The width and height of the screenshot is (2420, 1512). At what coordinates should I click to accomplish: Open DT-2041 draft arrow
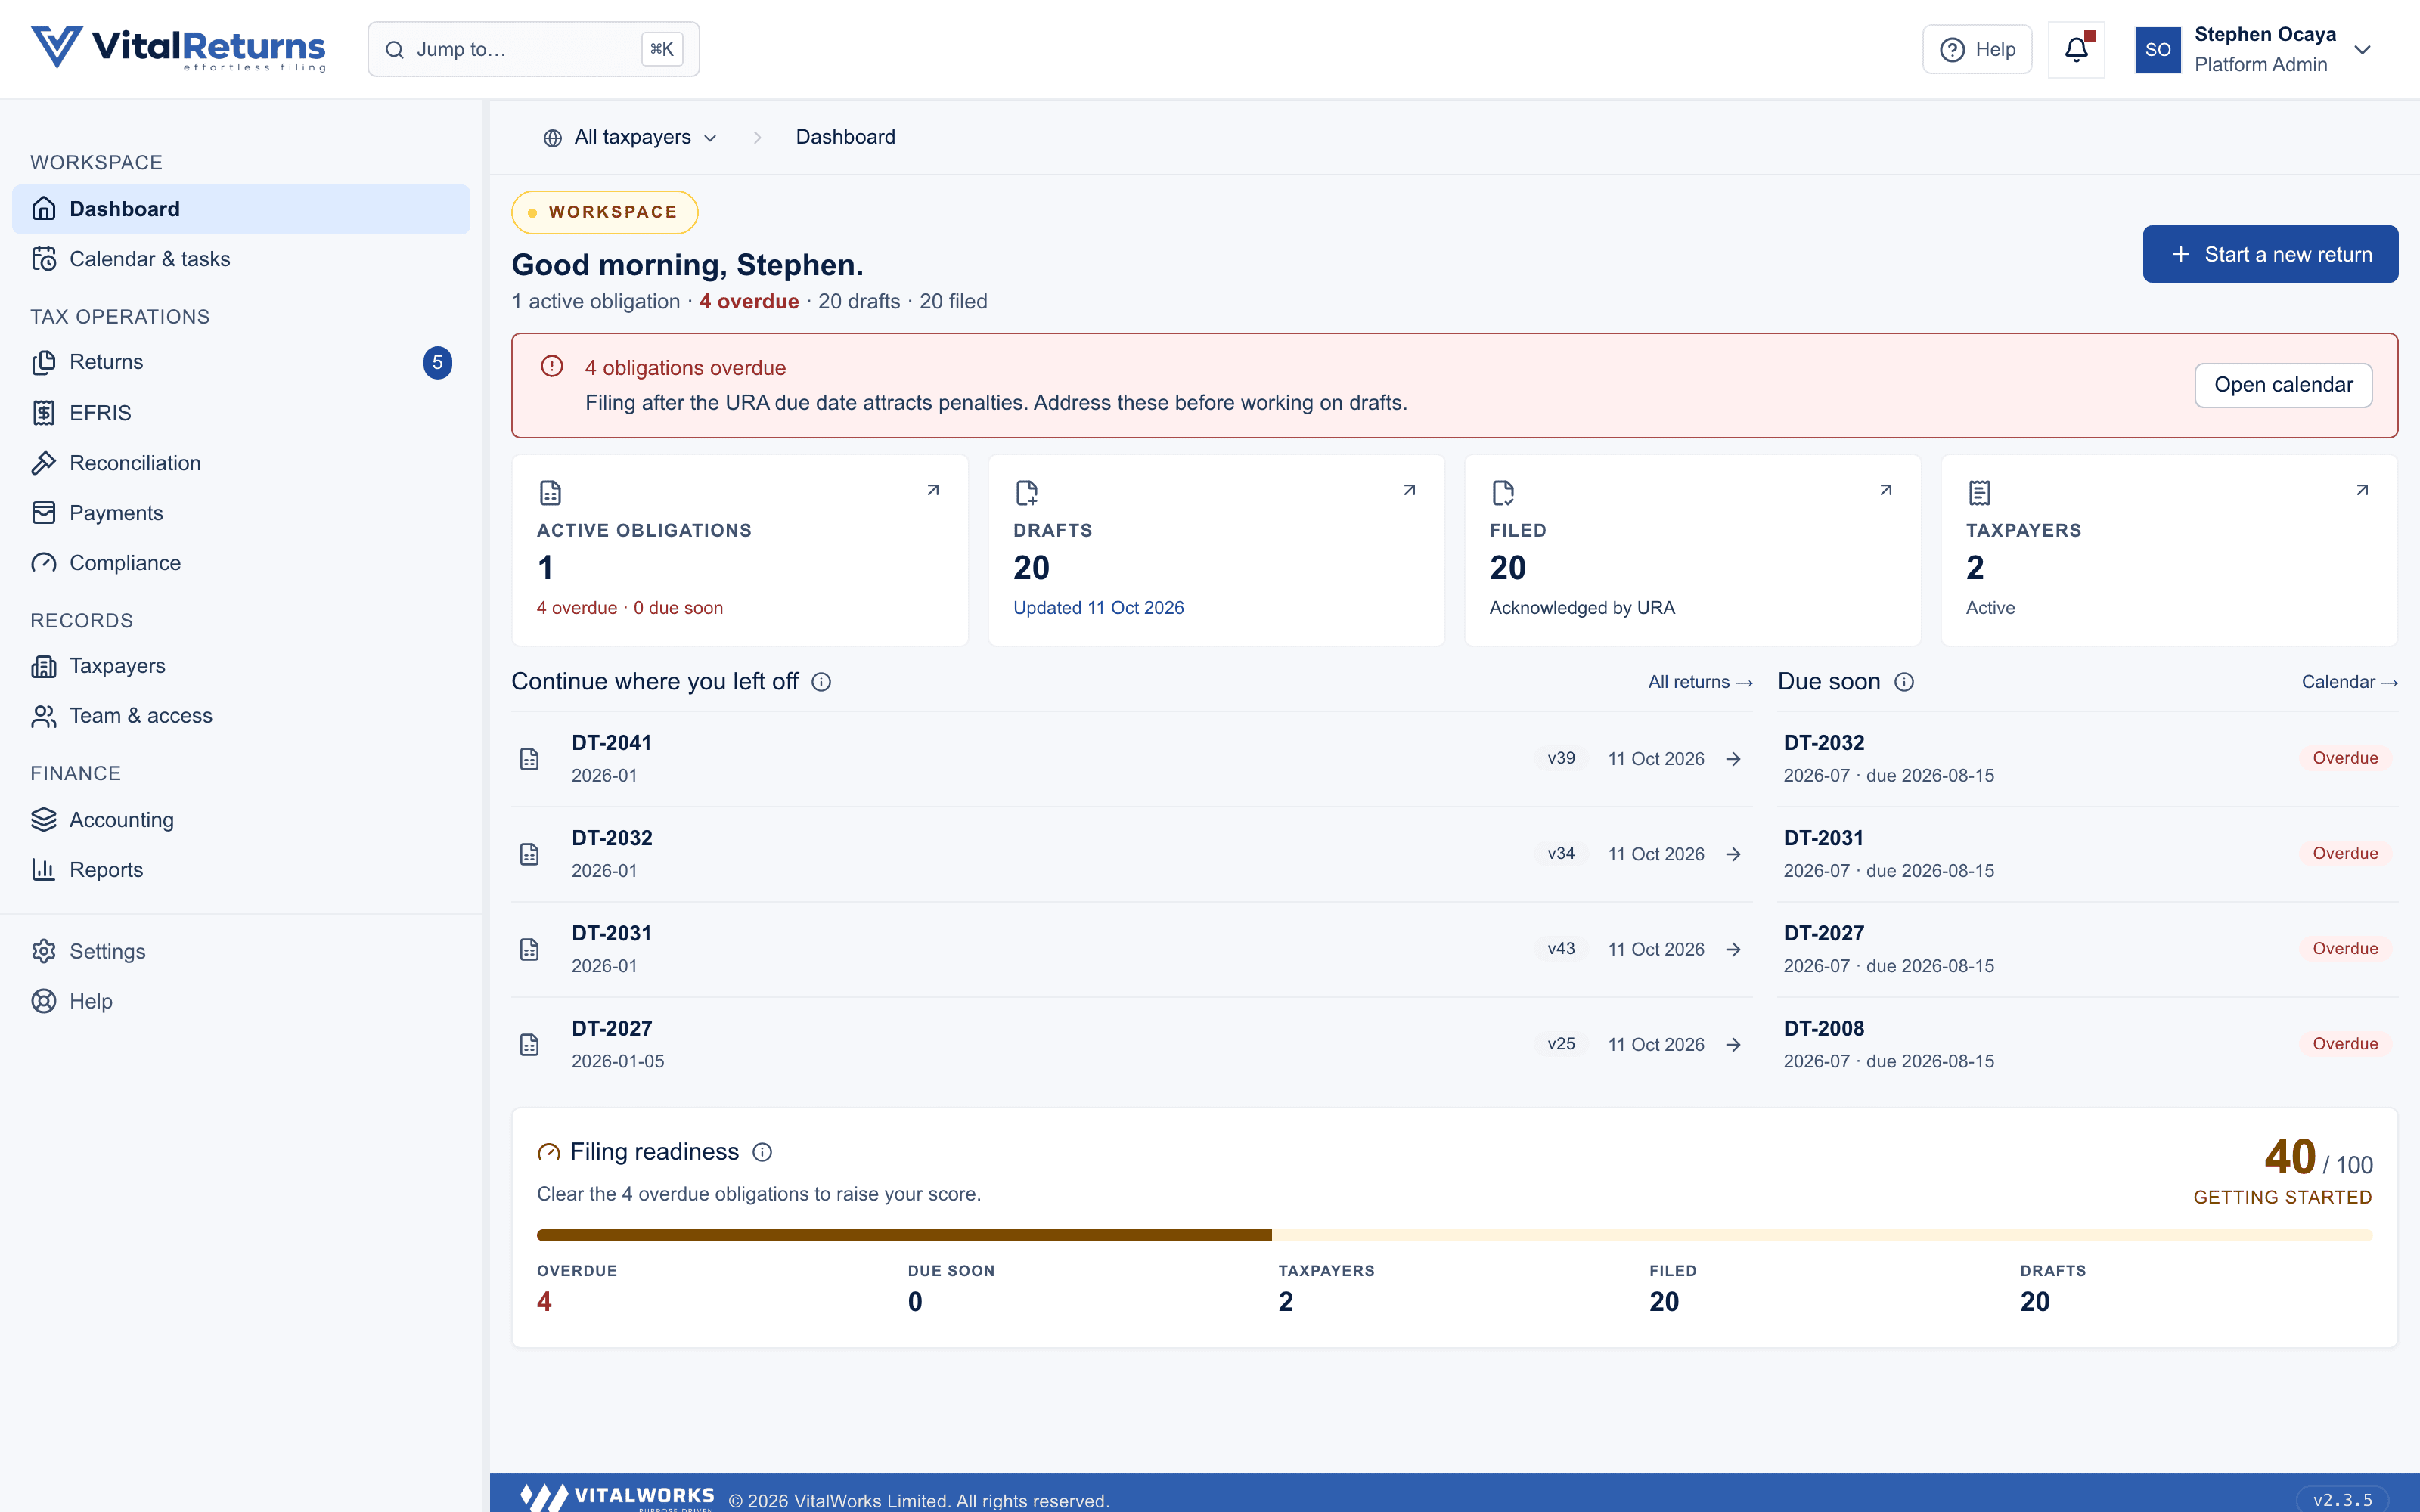click(x=1733, y=759)
